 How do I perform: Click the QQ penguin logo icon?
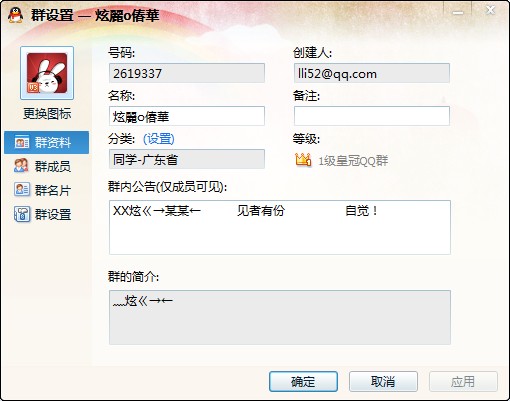coord(15,15)
